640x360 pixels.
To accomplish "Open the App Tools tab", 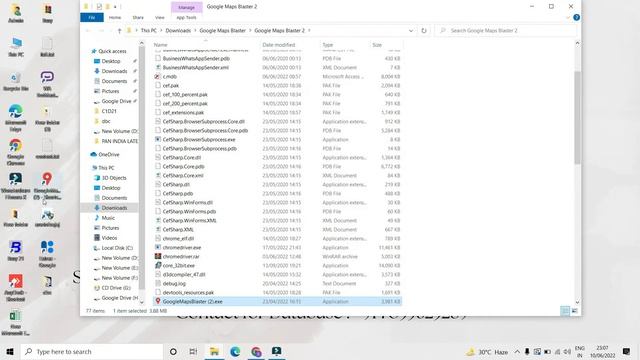I will [186, 18].
